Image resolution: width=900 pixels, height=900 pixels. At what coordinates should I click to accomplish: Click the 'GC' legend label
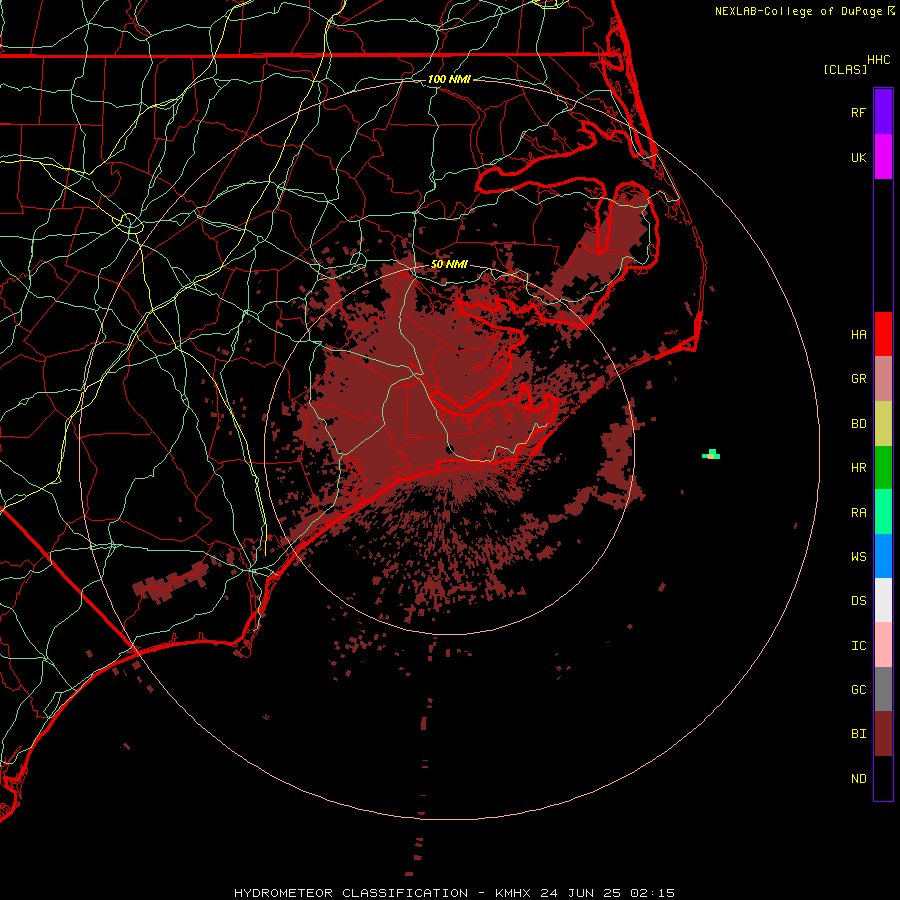[858, 690]
